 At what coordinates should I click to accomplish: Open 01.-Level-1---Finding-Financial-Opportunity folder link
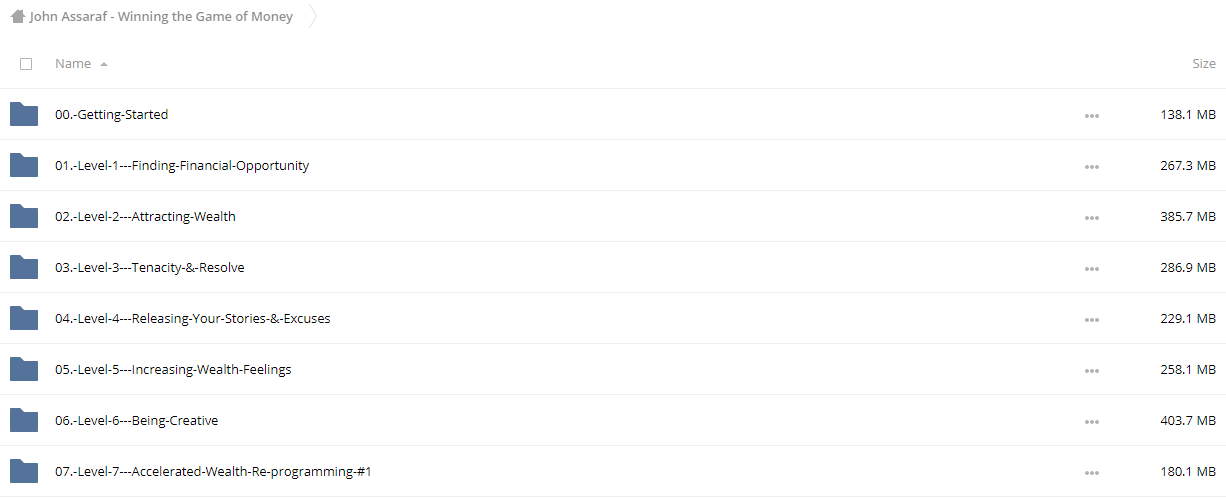[x=182, y=166]
